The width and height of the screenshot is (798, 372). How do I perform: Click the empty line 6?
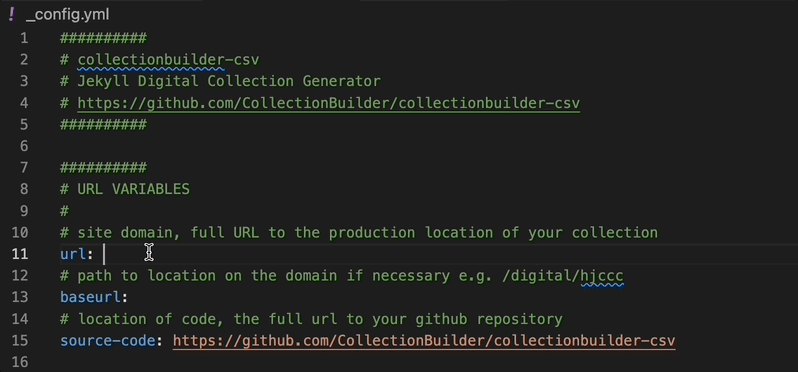356,146
